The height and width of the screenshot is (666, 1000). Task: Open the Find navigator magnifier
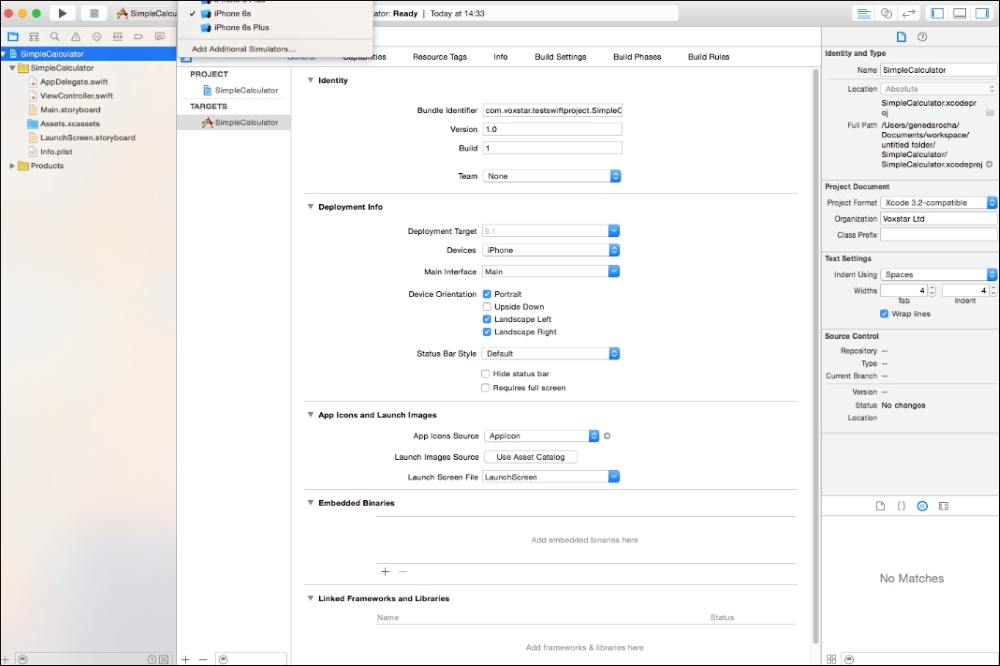[x=55, y=36]
